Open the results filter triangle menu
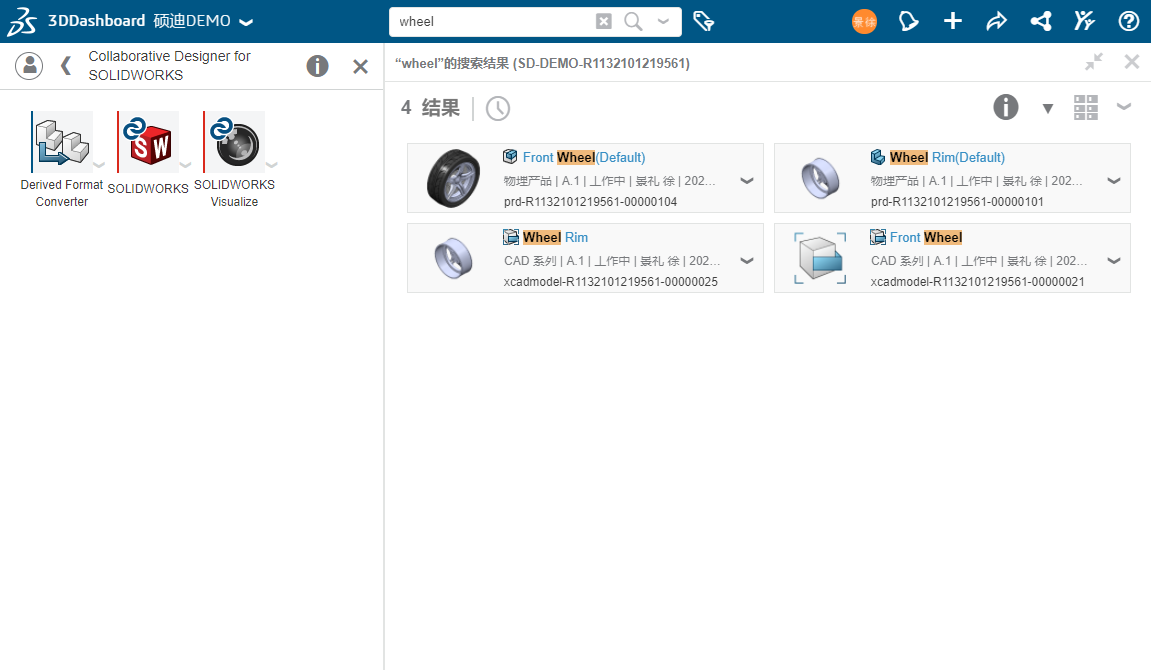The height and width of the screenshot is (670, 1151). coord(1048,108)
